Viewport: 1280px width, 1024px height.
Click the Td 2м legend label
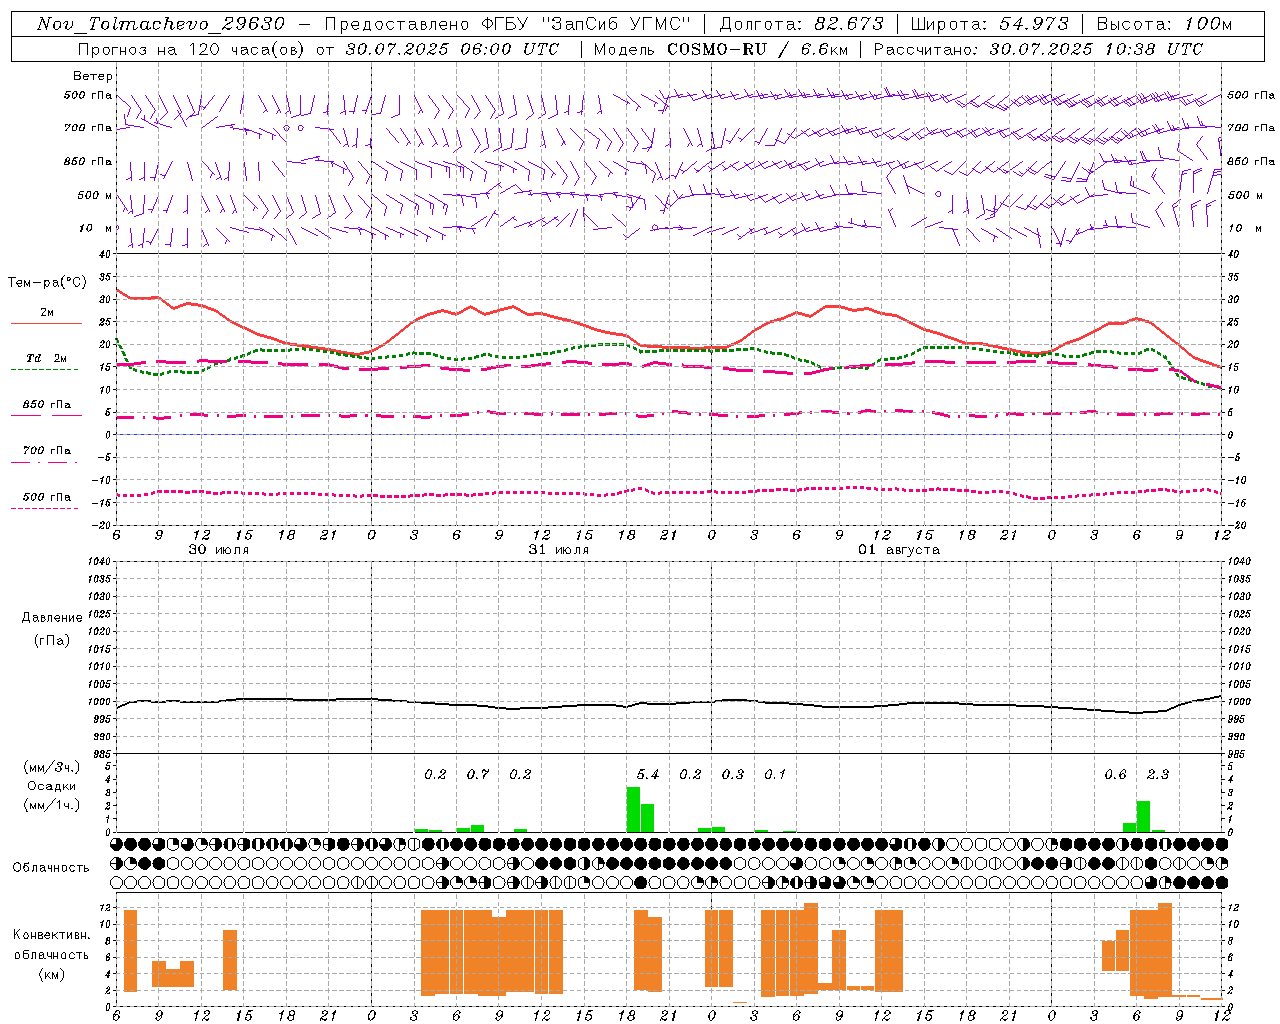pos(47,358)
